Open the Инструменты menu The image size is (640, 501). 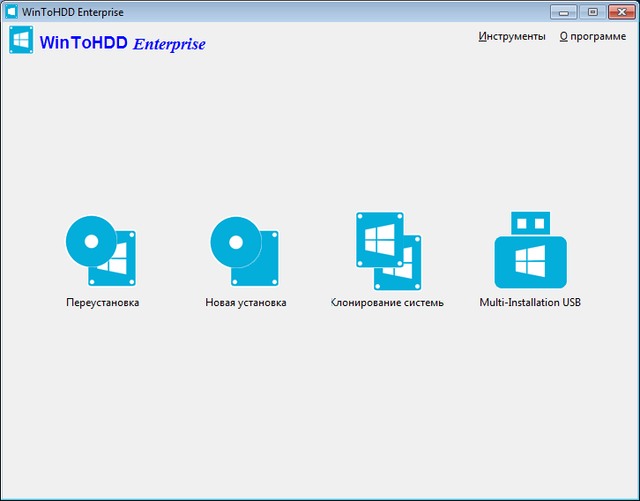pos(512,36)
